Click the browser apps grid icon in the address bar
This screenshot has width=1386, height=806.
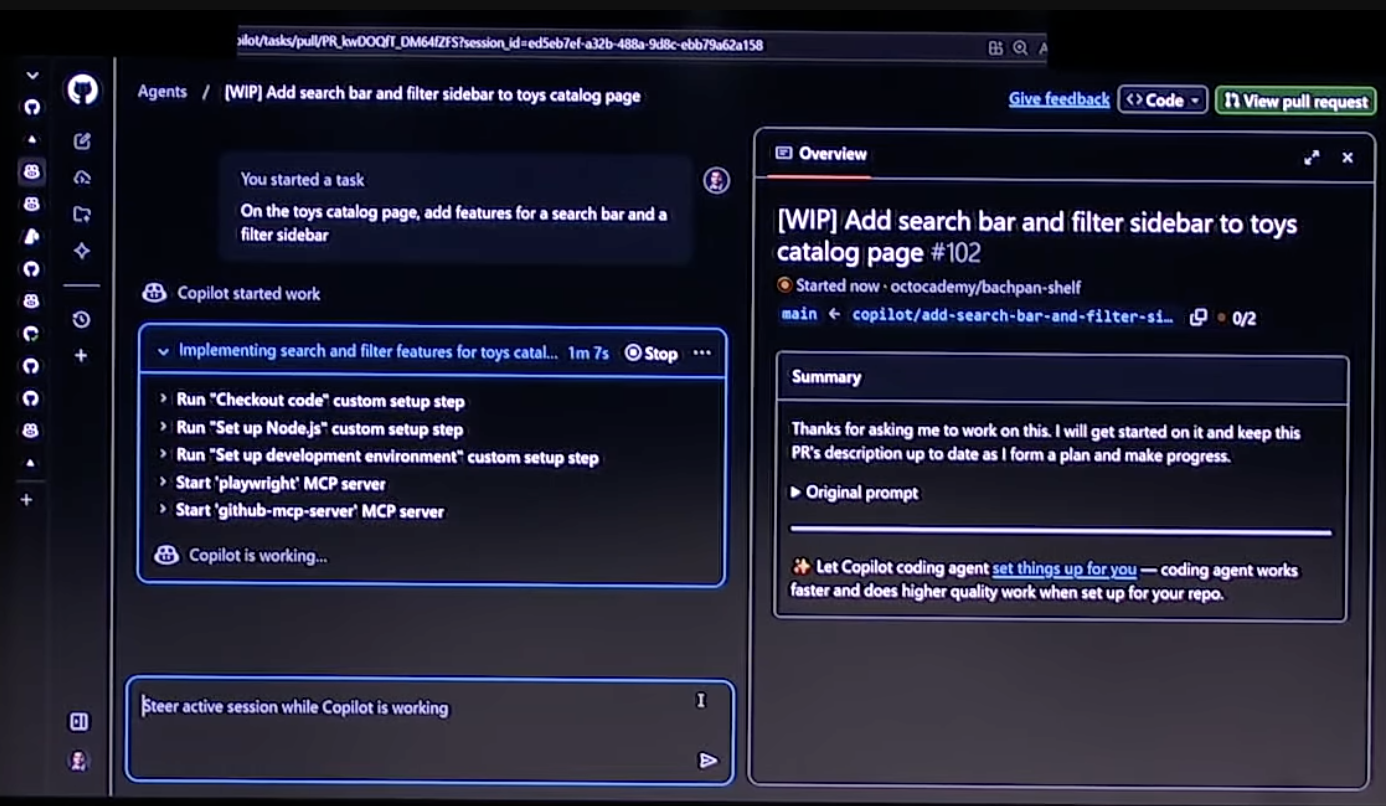995,47
